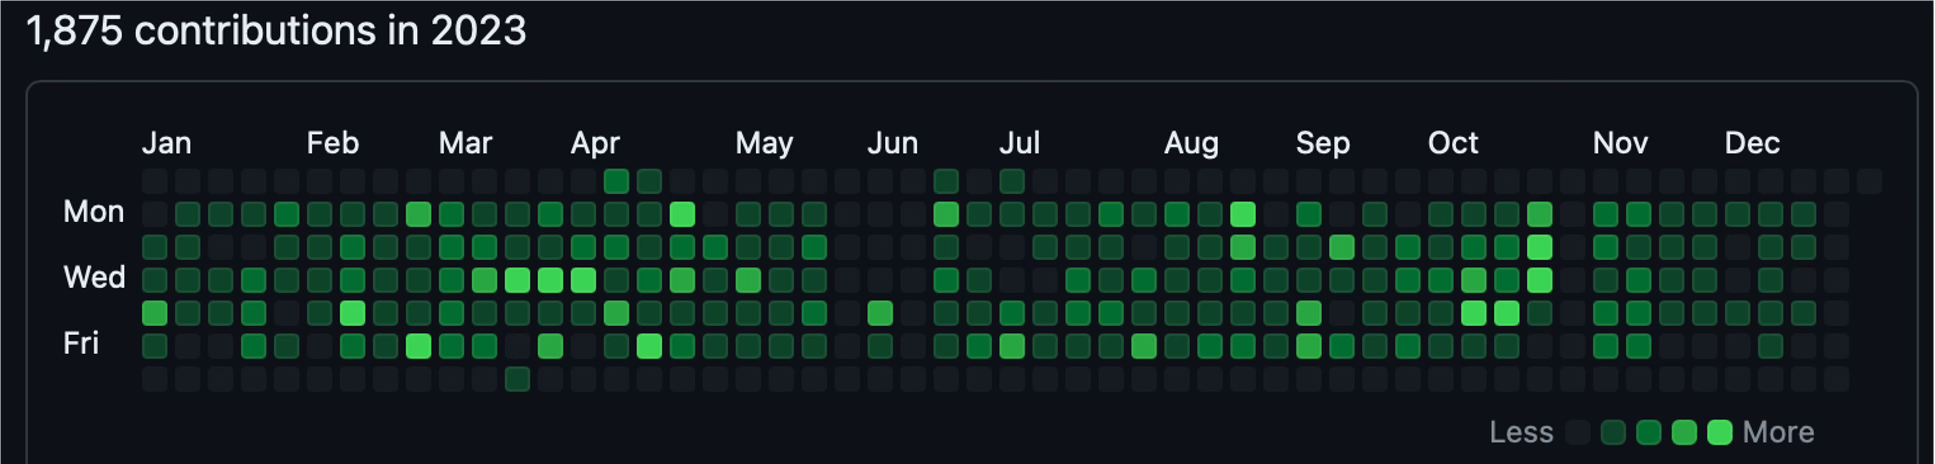Image resolution: width=1935 pixels, height=464 pixels.
Task: Click the 'May' month label
Action: click(764, 144)
